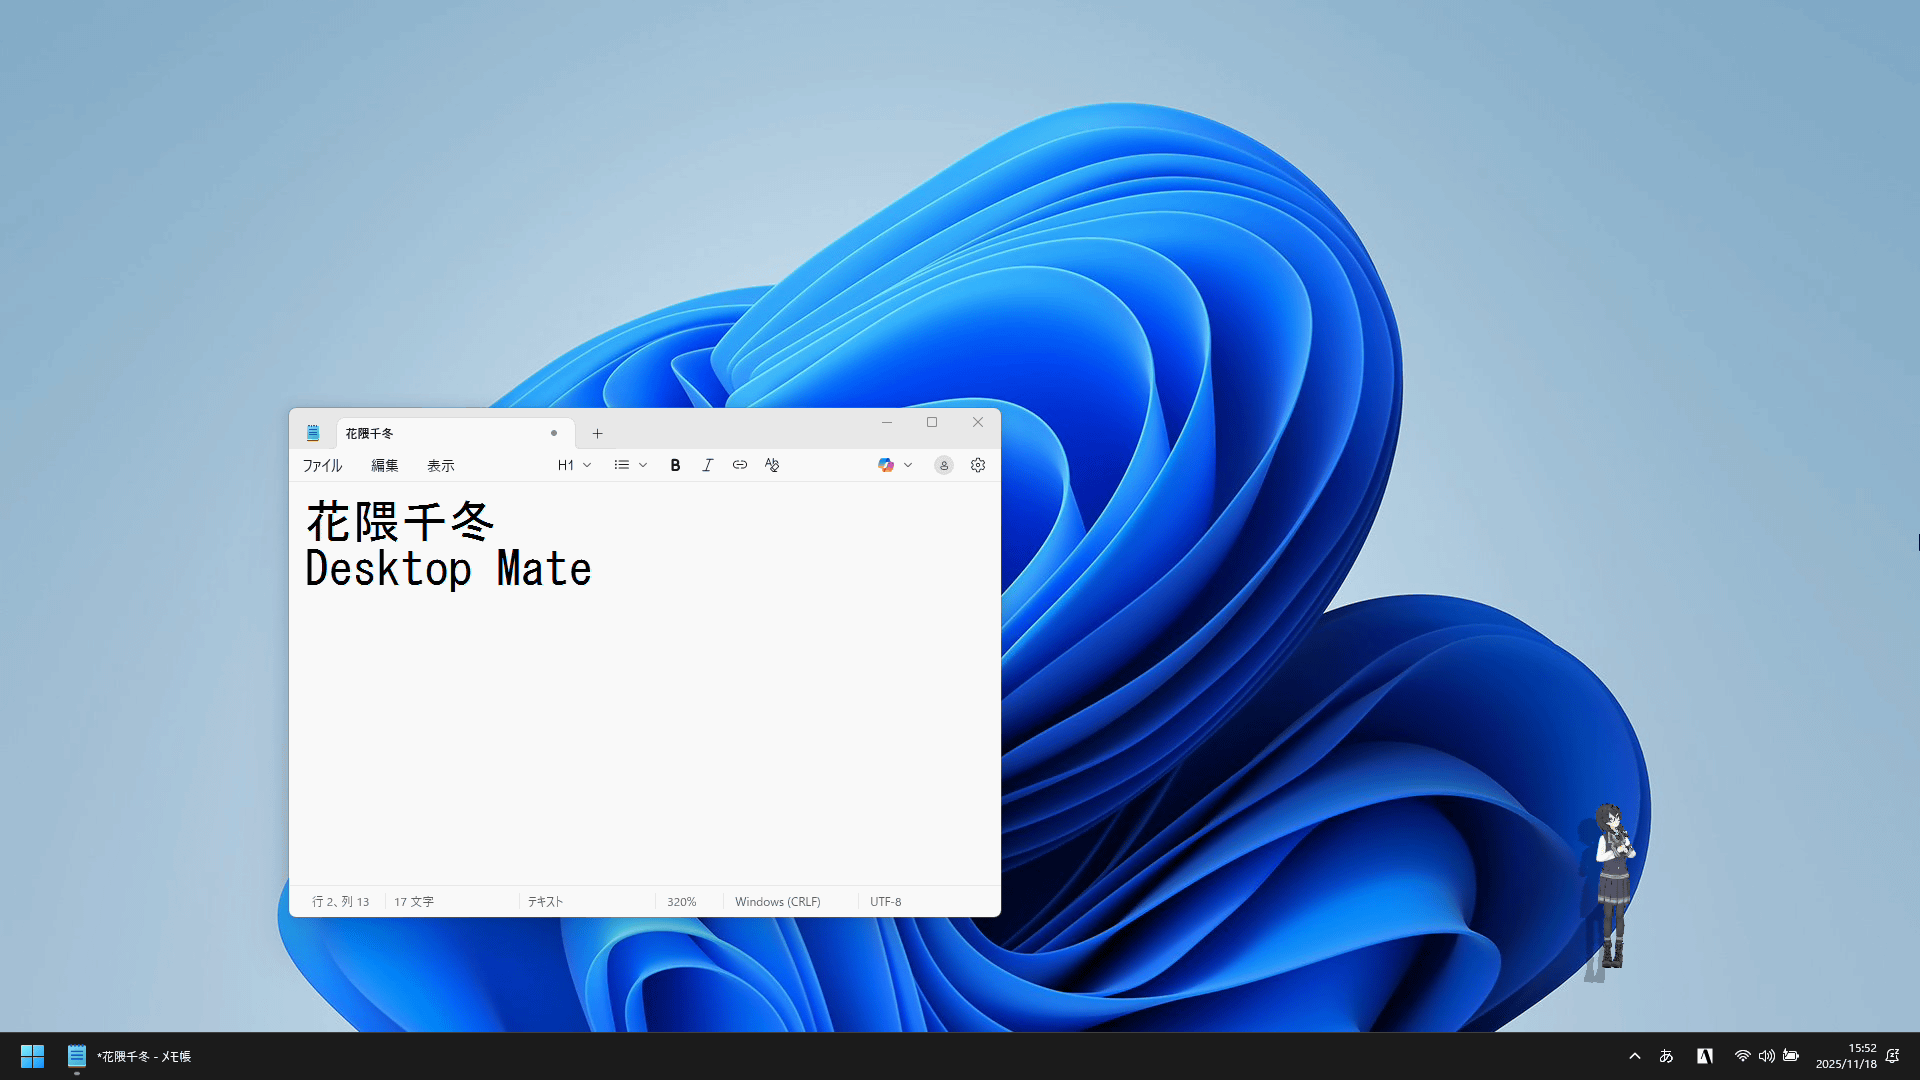
Task: Toggle italic formatting button
Action: (x=707, y=465)
